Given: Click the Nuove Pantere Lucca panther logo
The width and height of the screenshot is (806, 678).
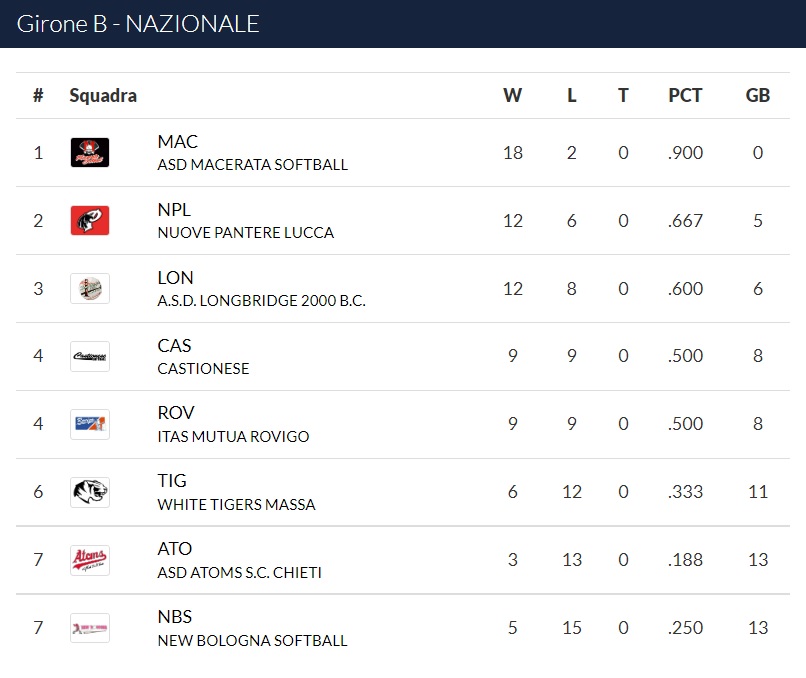Looking at the screenshot, I should point(90,221).
